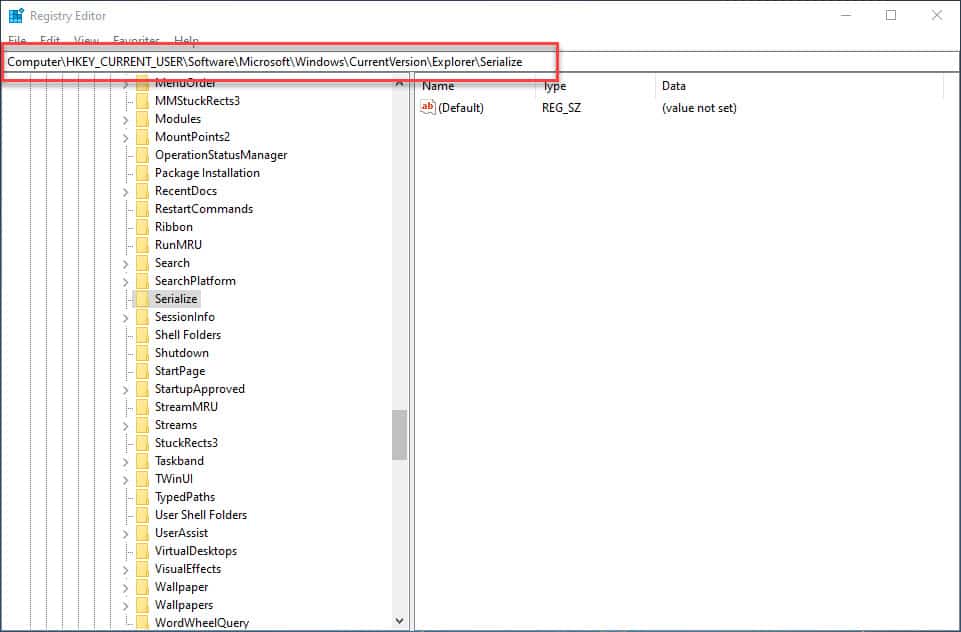This screenshot has height=632, width=961.
Task: Open the File menu
Action: pos(17,40)
